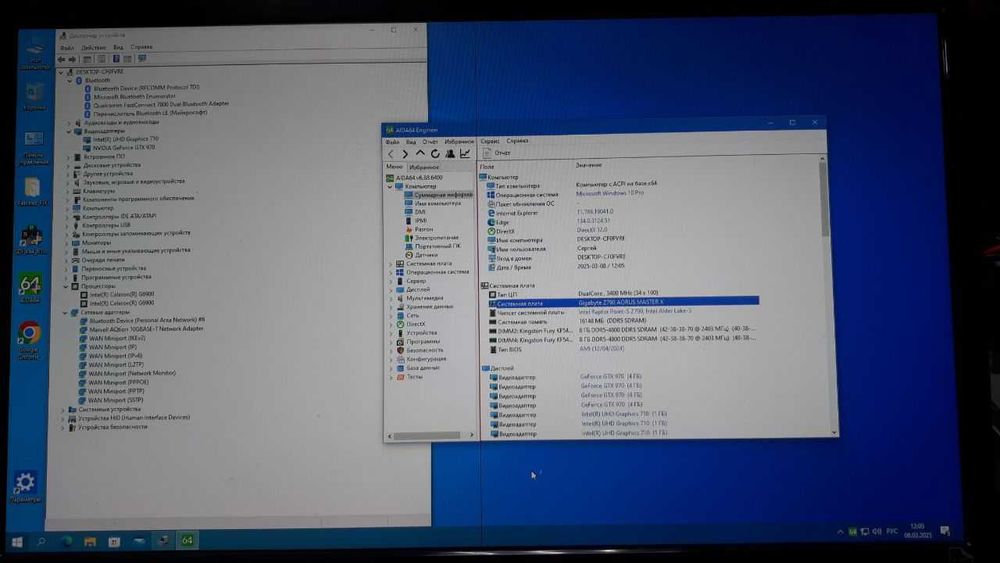
Task: Click the AIDA64 taskbar icon
Action: (x=187, y=541)
